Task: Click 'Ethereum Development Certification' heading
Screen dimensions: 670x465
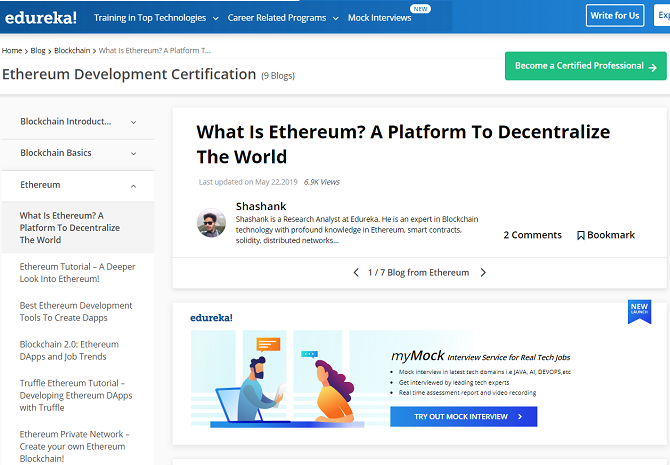Action: coord(129,74)
